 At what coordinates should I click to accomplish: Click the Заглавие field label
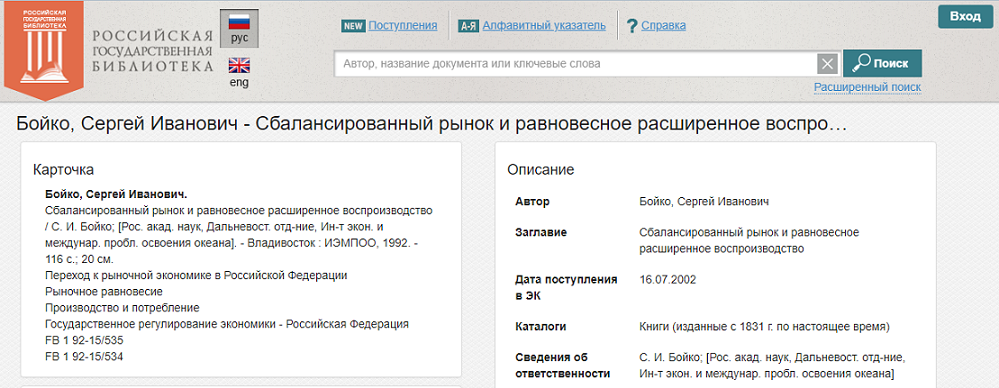pyautogui.click(x=540, y=233)
